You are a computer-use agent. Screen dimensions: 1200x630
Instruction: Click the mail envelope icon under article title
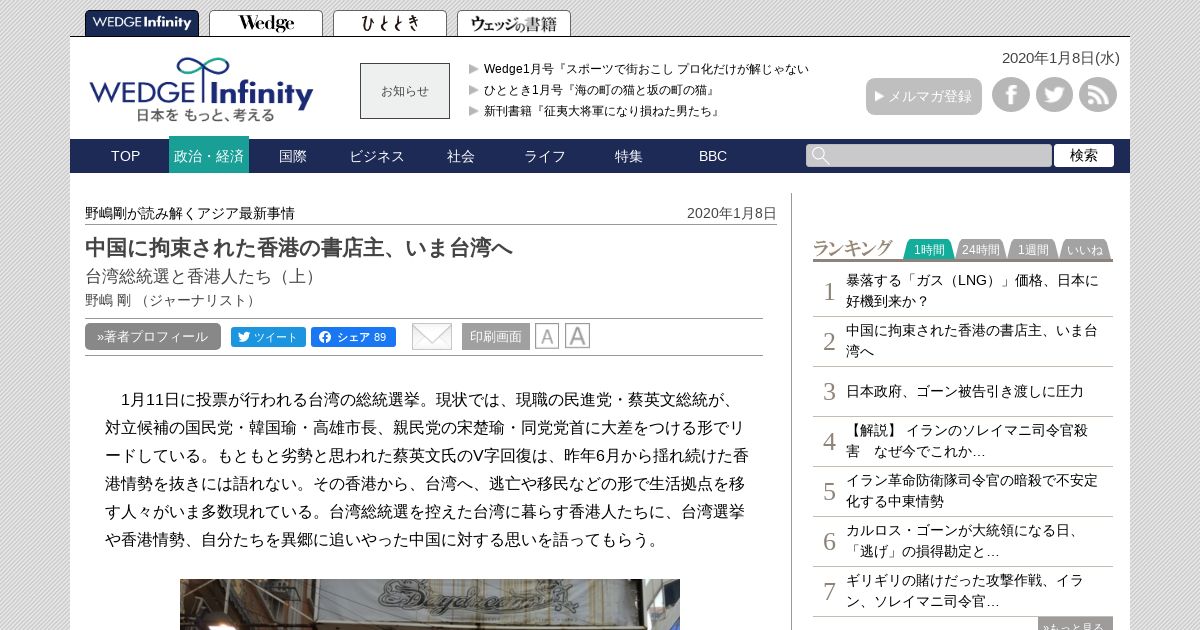432,336
